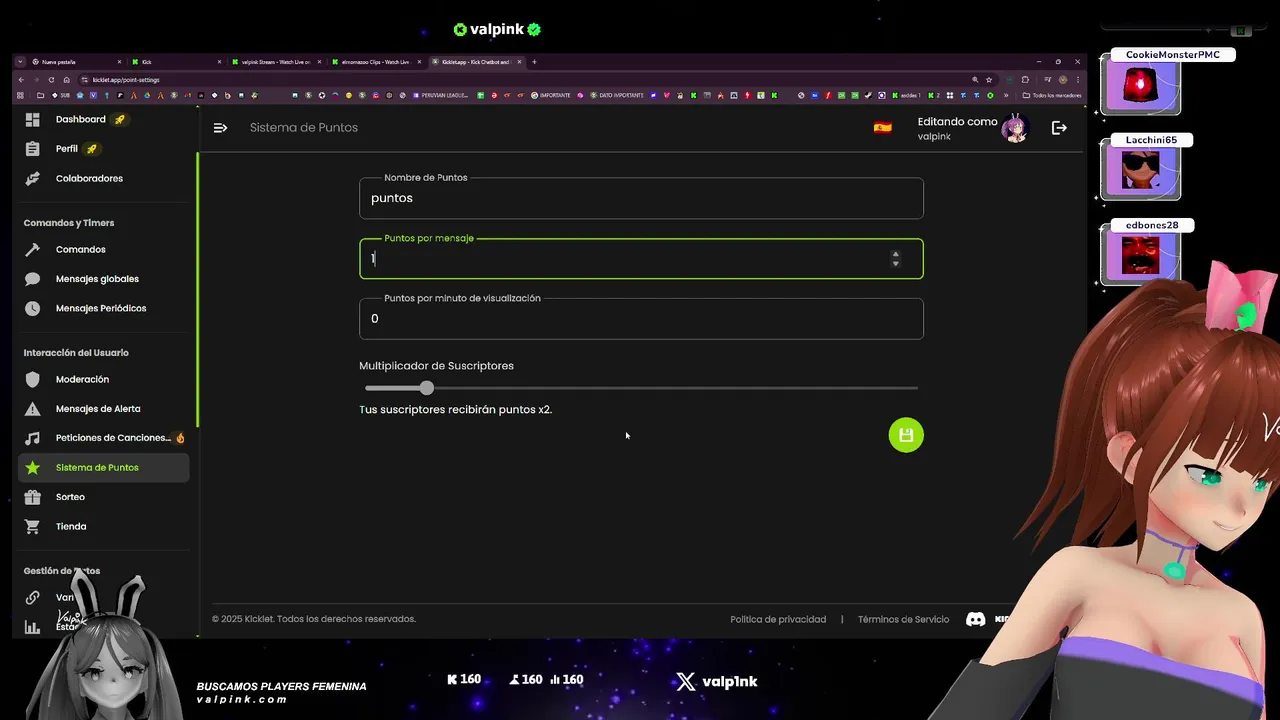Click the zoom magnifier icon in the address bar
This screenshot has height=720, width=1280.
(x=975, y=80)
